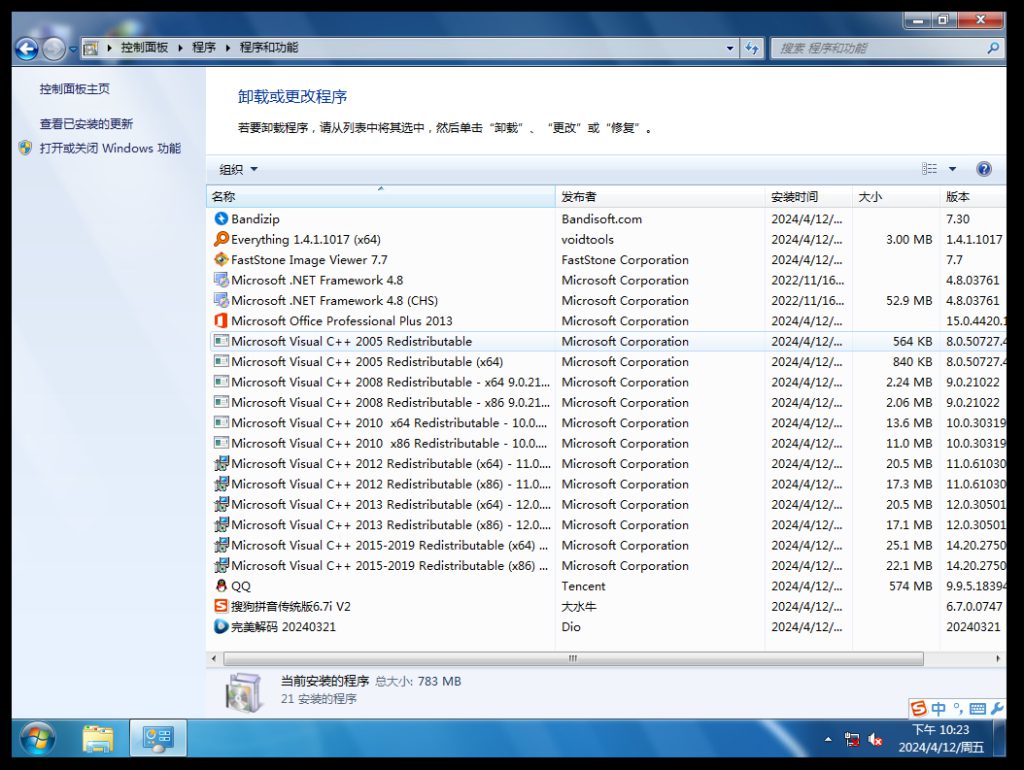1024x770 pixels.
Task: Open the 组织 dropdown menu
Action: click(x=239, y=169)
